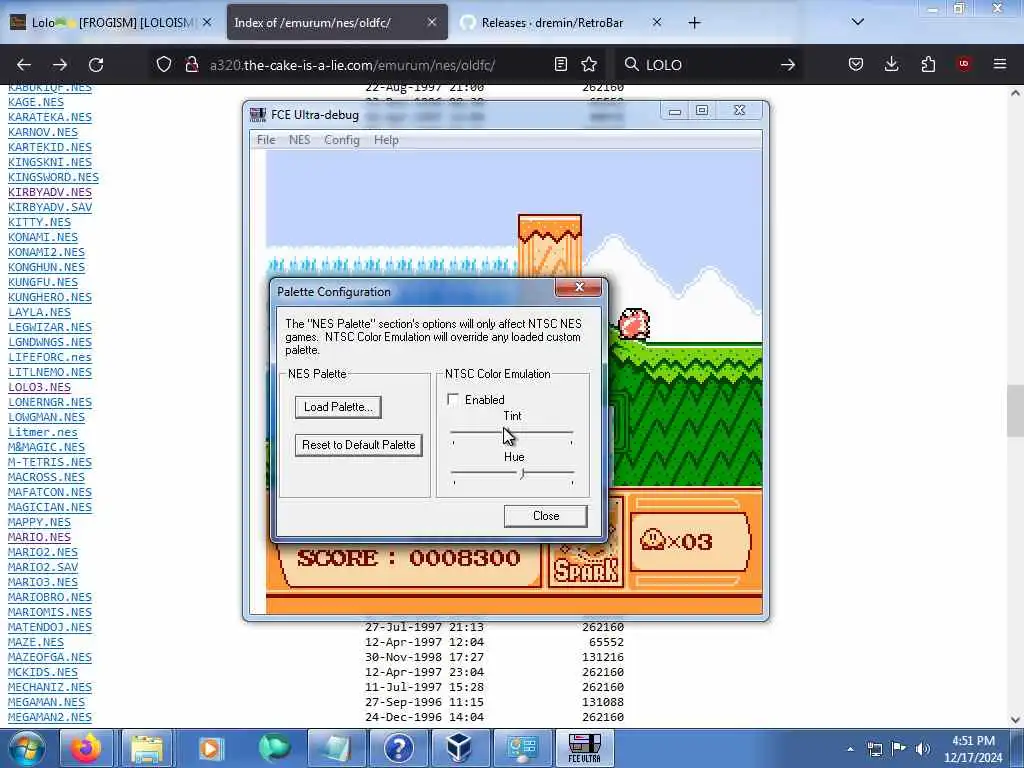The image size is (1024, 768).
Task: Click the Tint slider
Action: (512, 434)
